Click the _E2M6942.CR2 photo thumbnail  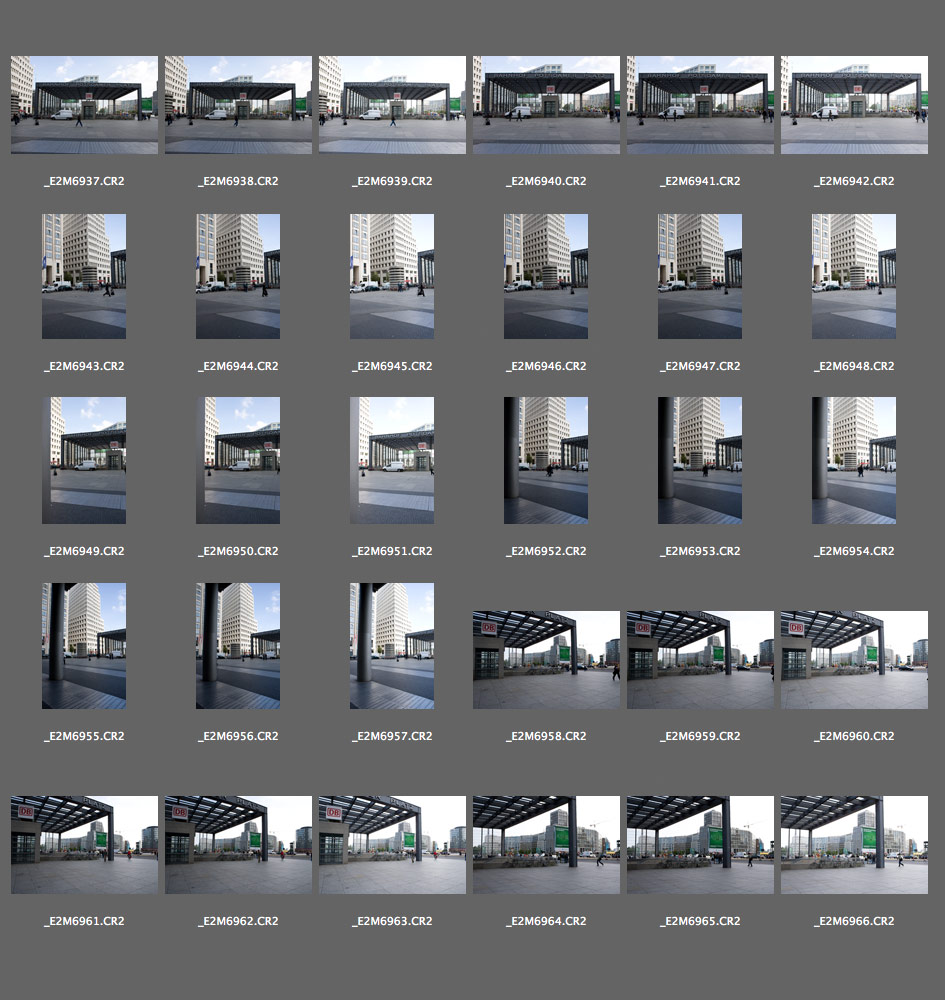coord(854,104)
